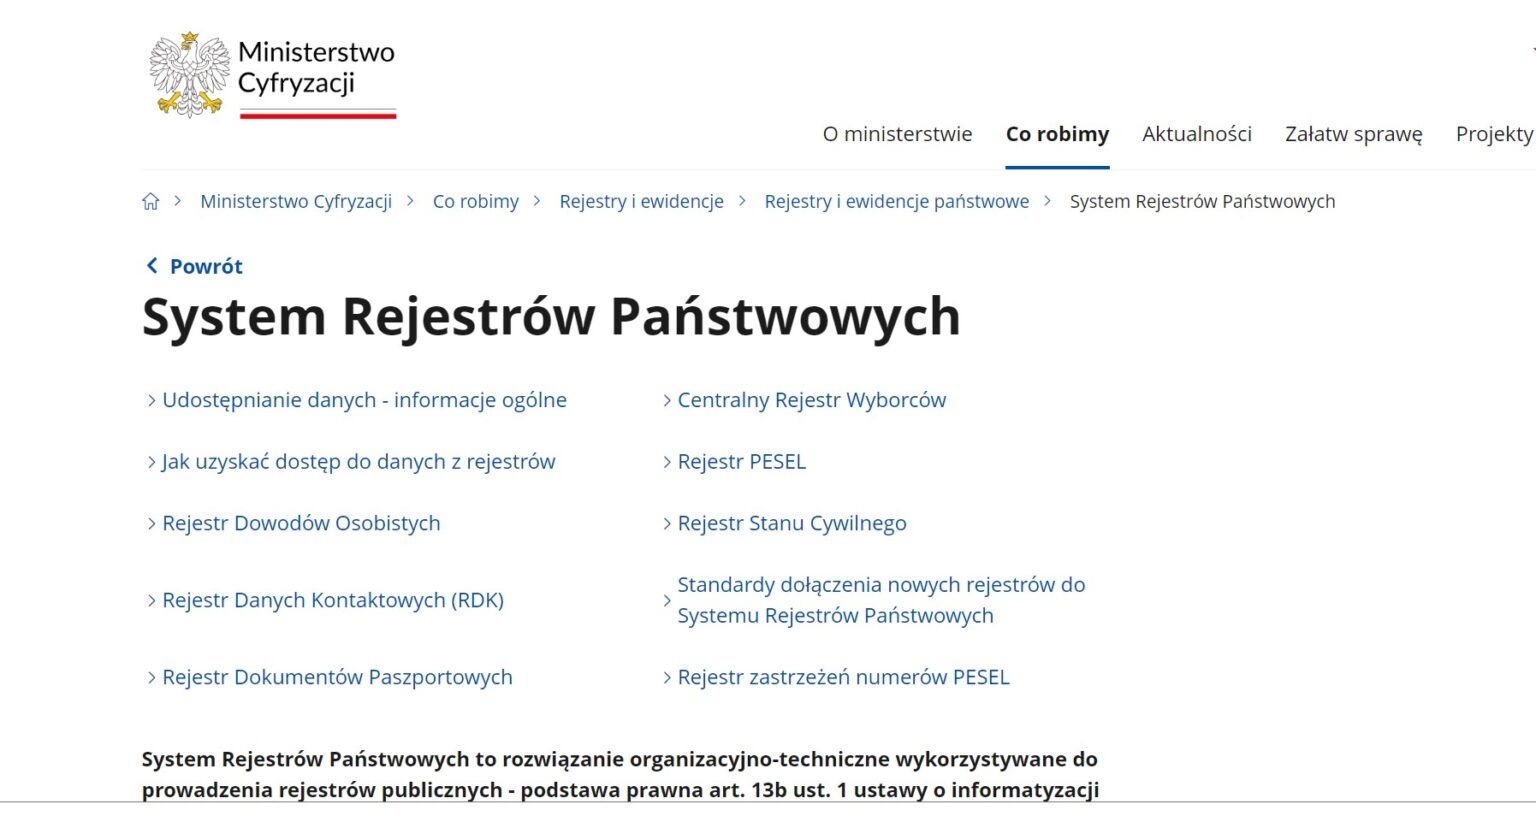Open the Rejestr Stanu Cywilnego link
The width and height of the screenshot is (1536, 816).
792,523
